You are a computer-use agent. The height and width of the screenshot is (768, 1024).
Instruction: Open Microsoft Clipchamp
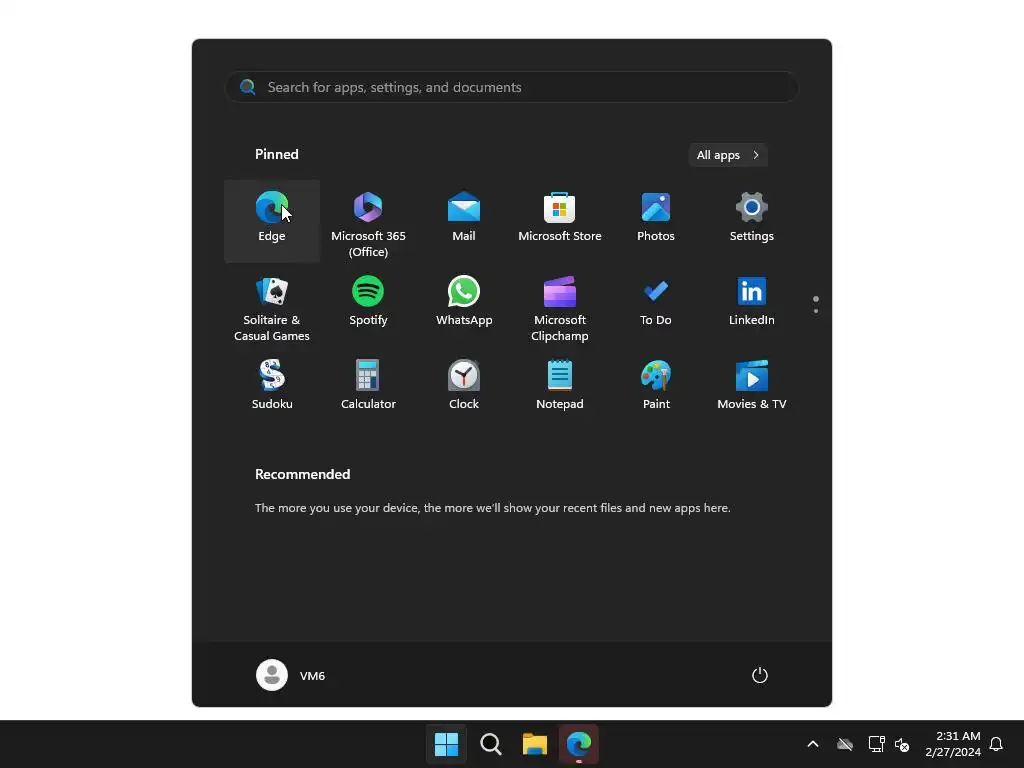tap(560, 306)
